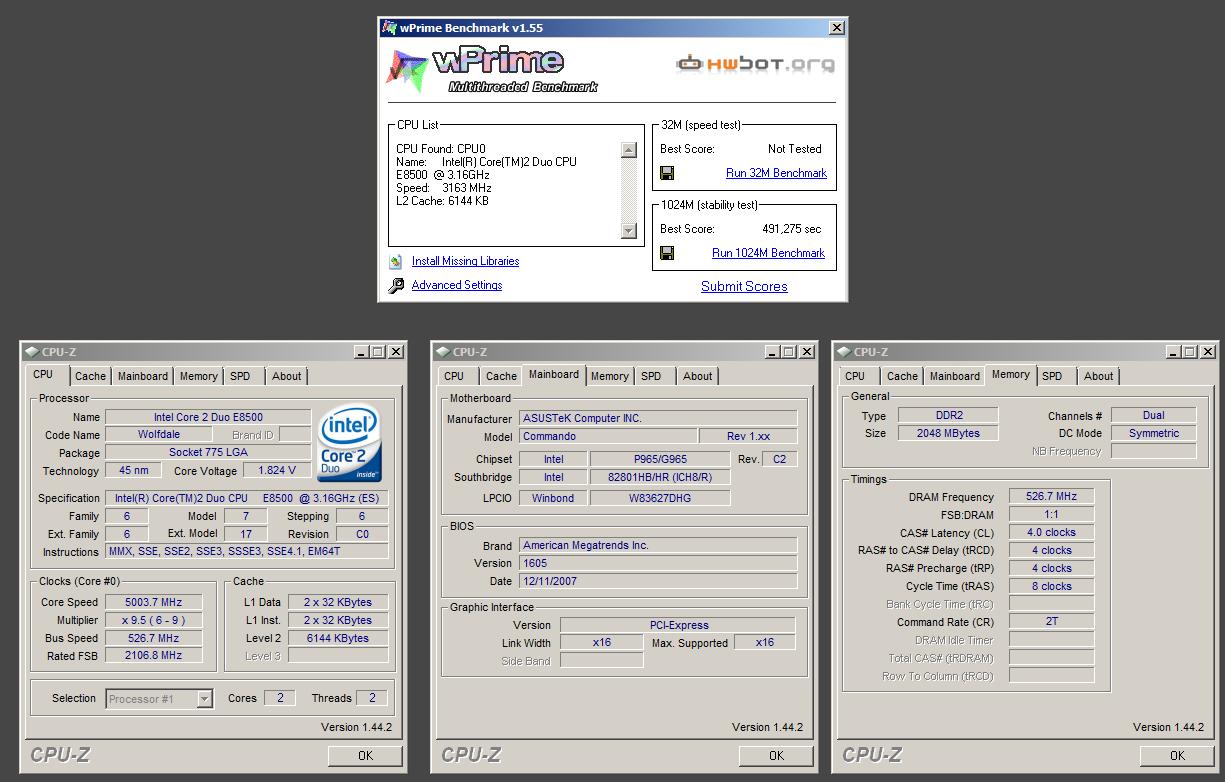Click the wPrime title bar app icon

pos(389,28)
